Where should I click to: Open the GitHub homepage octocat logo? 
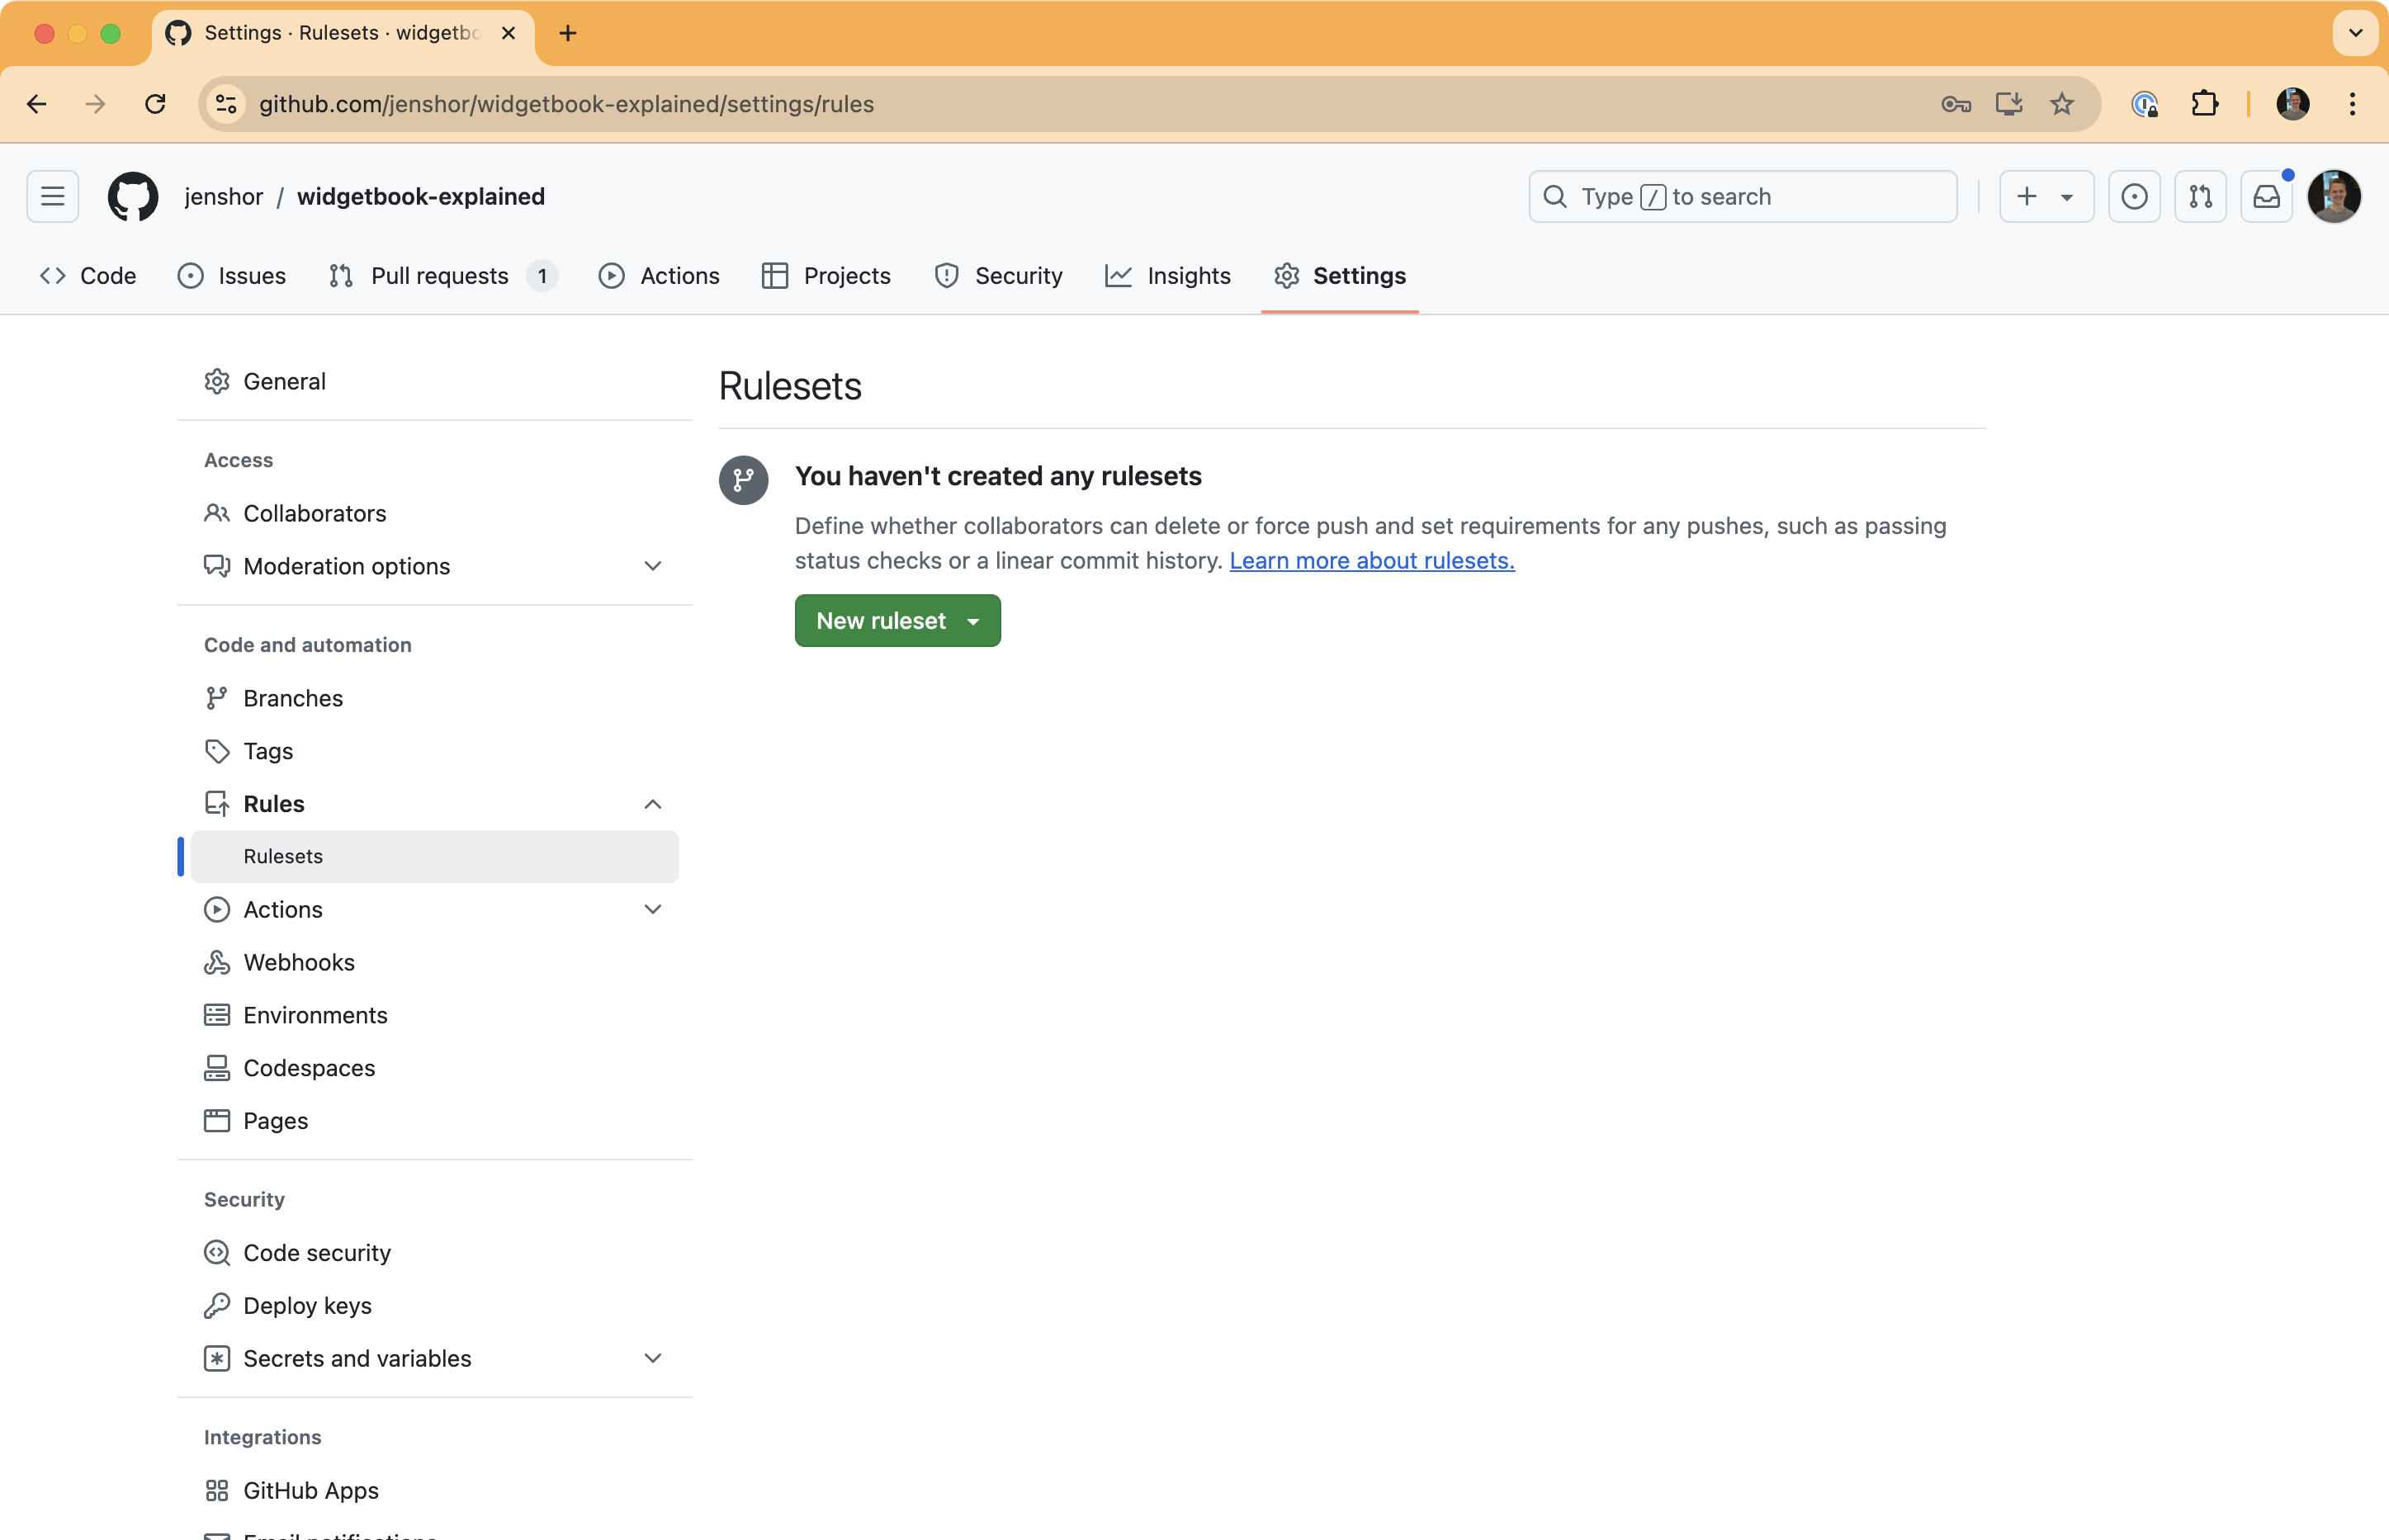click(133, 196)
